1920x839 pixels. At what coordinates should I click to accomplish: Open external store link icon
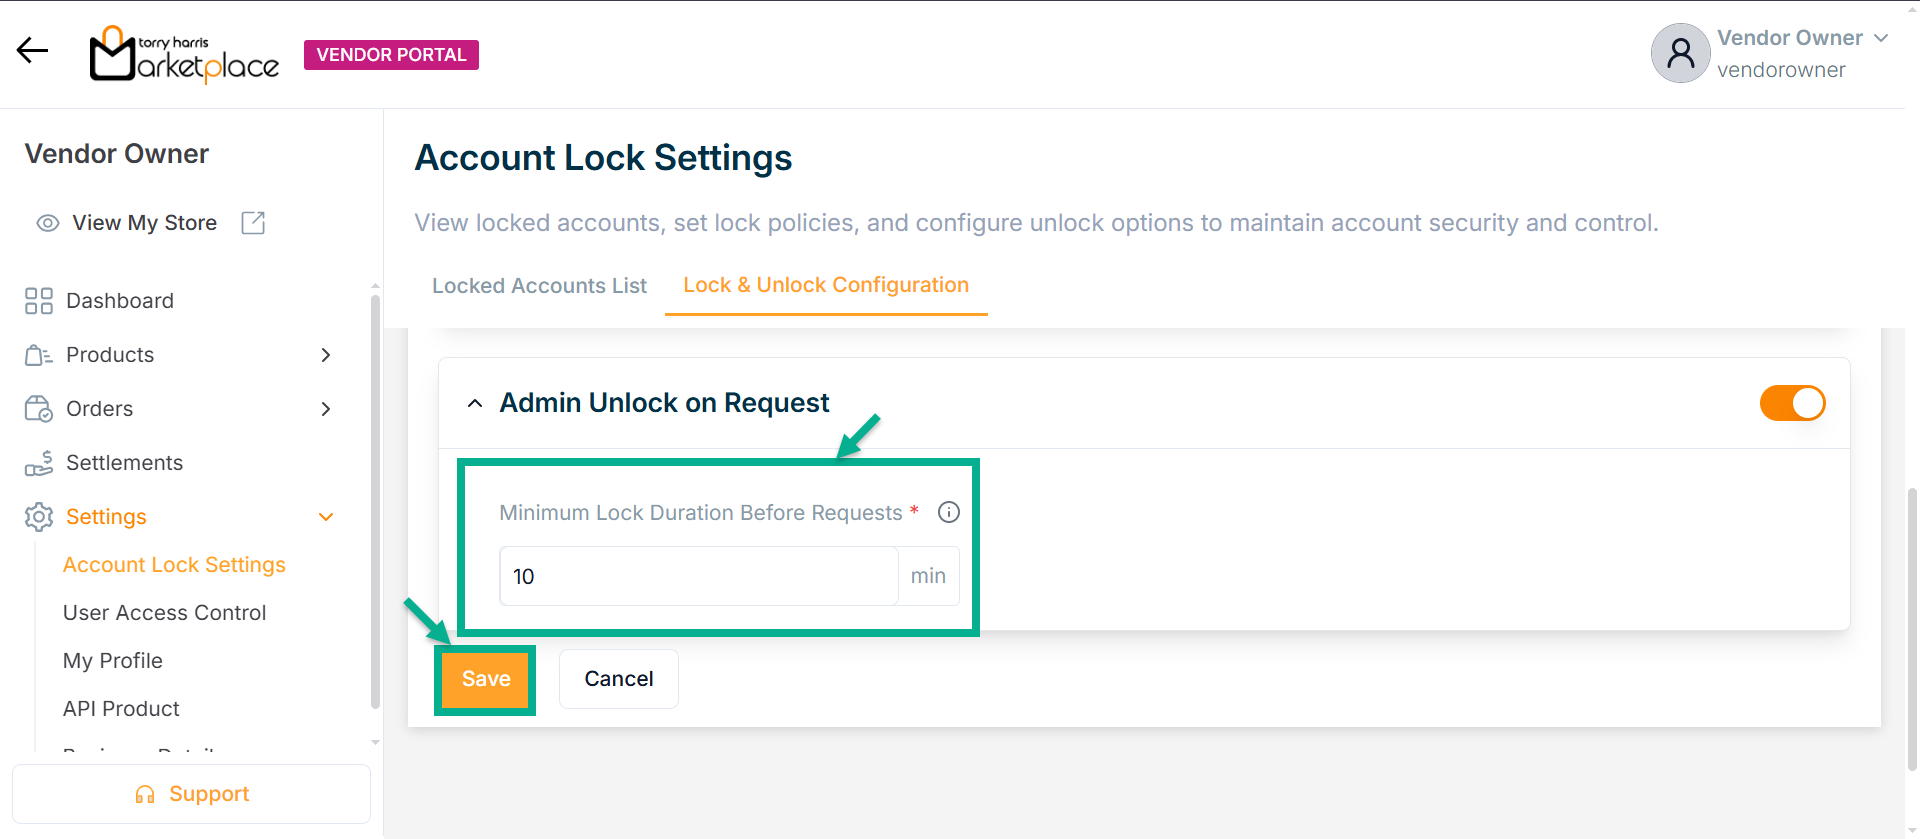tap(253, 223)
